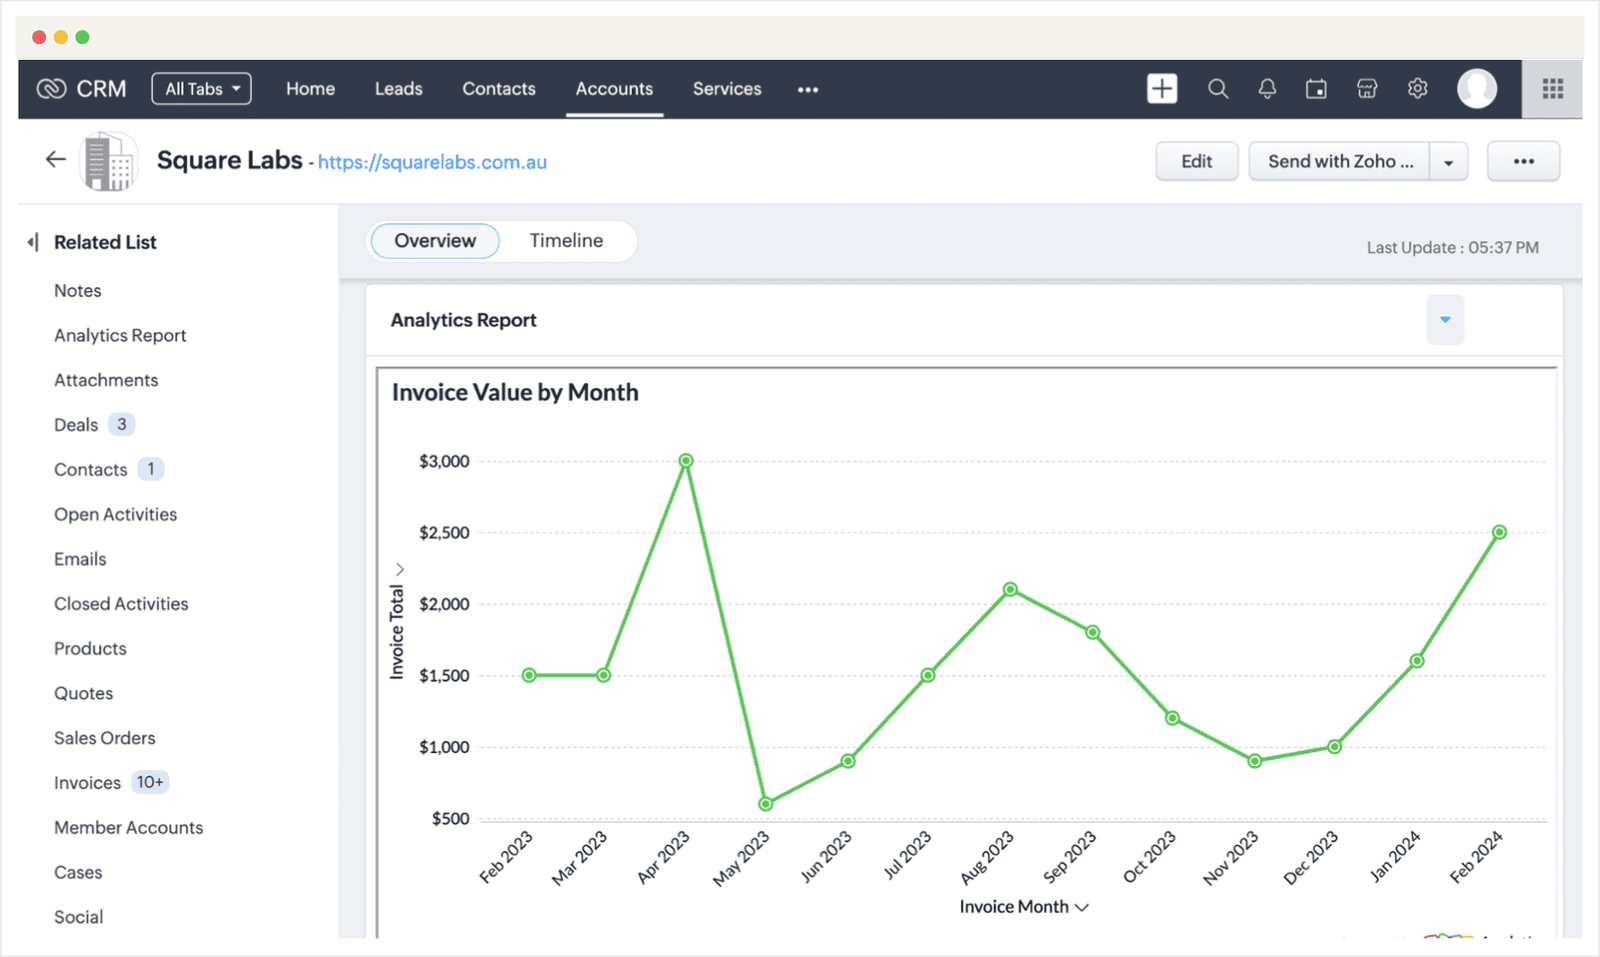
Task: Open the settings gear icon
Action: [x=1417, y=88]
